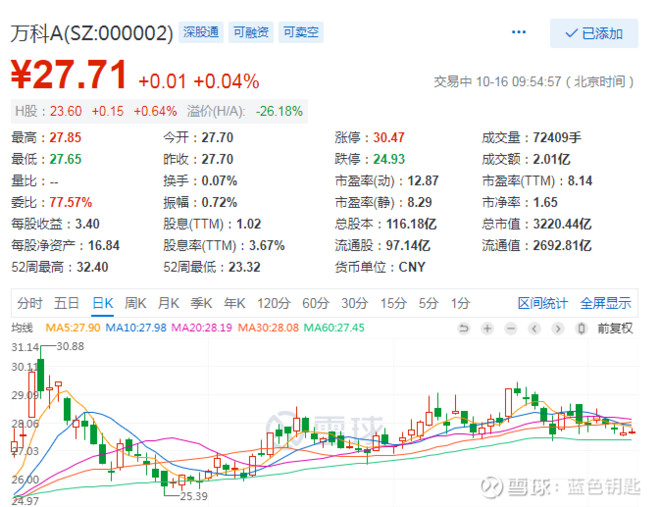Image resolution: width=660 pixels, height=507 pixels.
Task: Click the stock title 万科A(SZ:000002)
Action: click(92, 33)
